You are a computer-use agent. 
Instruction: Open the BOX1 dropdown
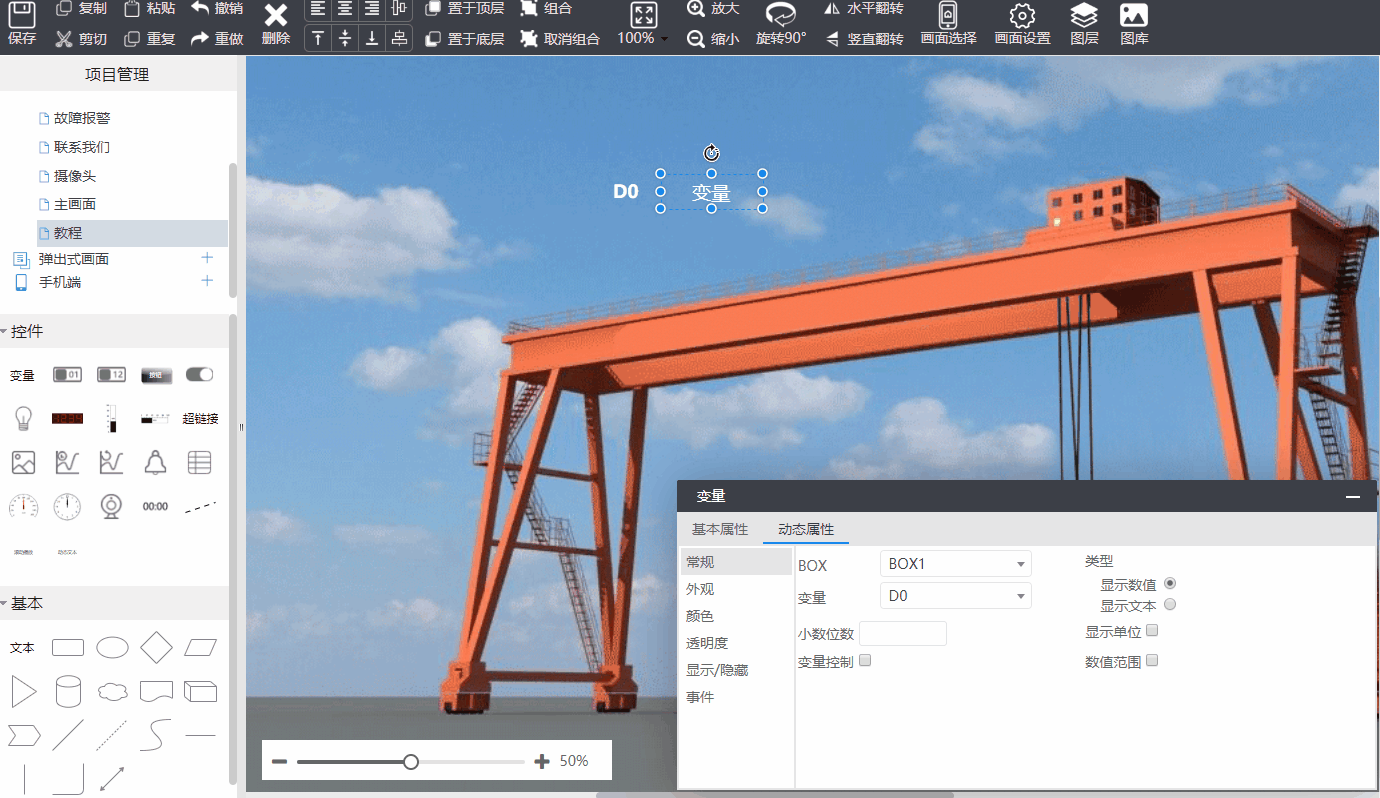(955, 564)
